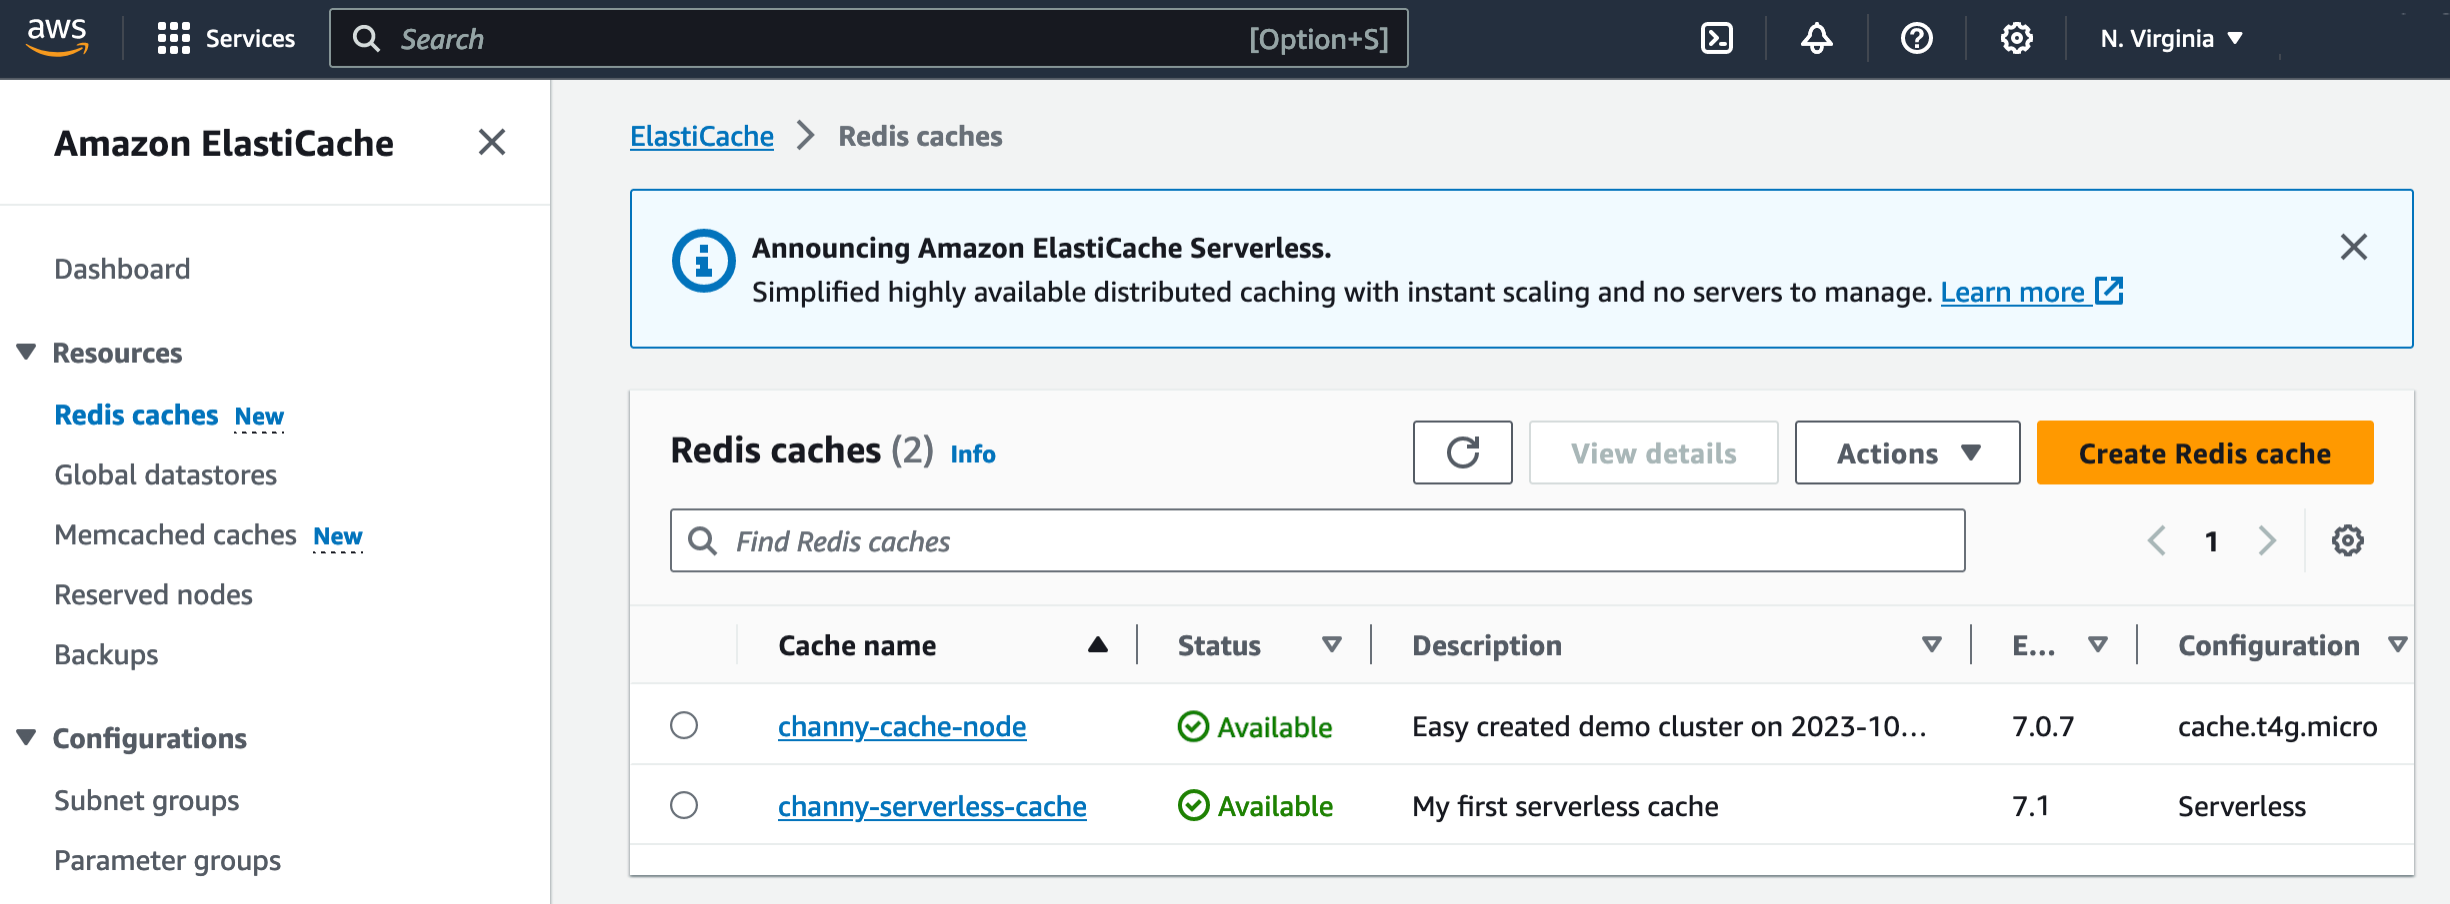Open the Actions dropdown

coord(1906,453)
